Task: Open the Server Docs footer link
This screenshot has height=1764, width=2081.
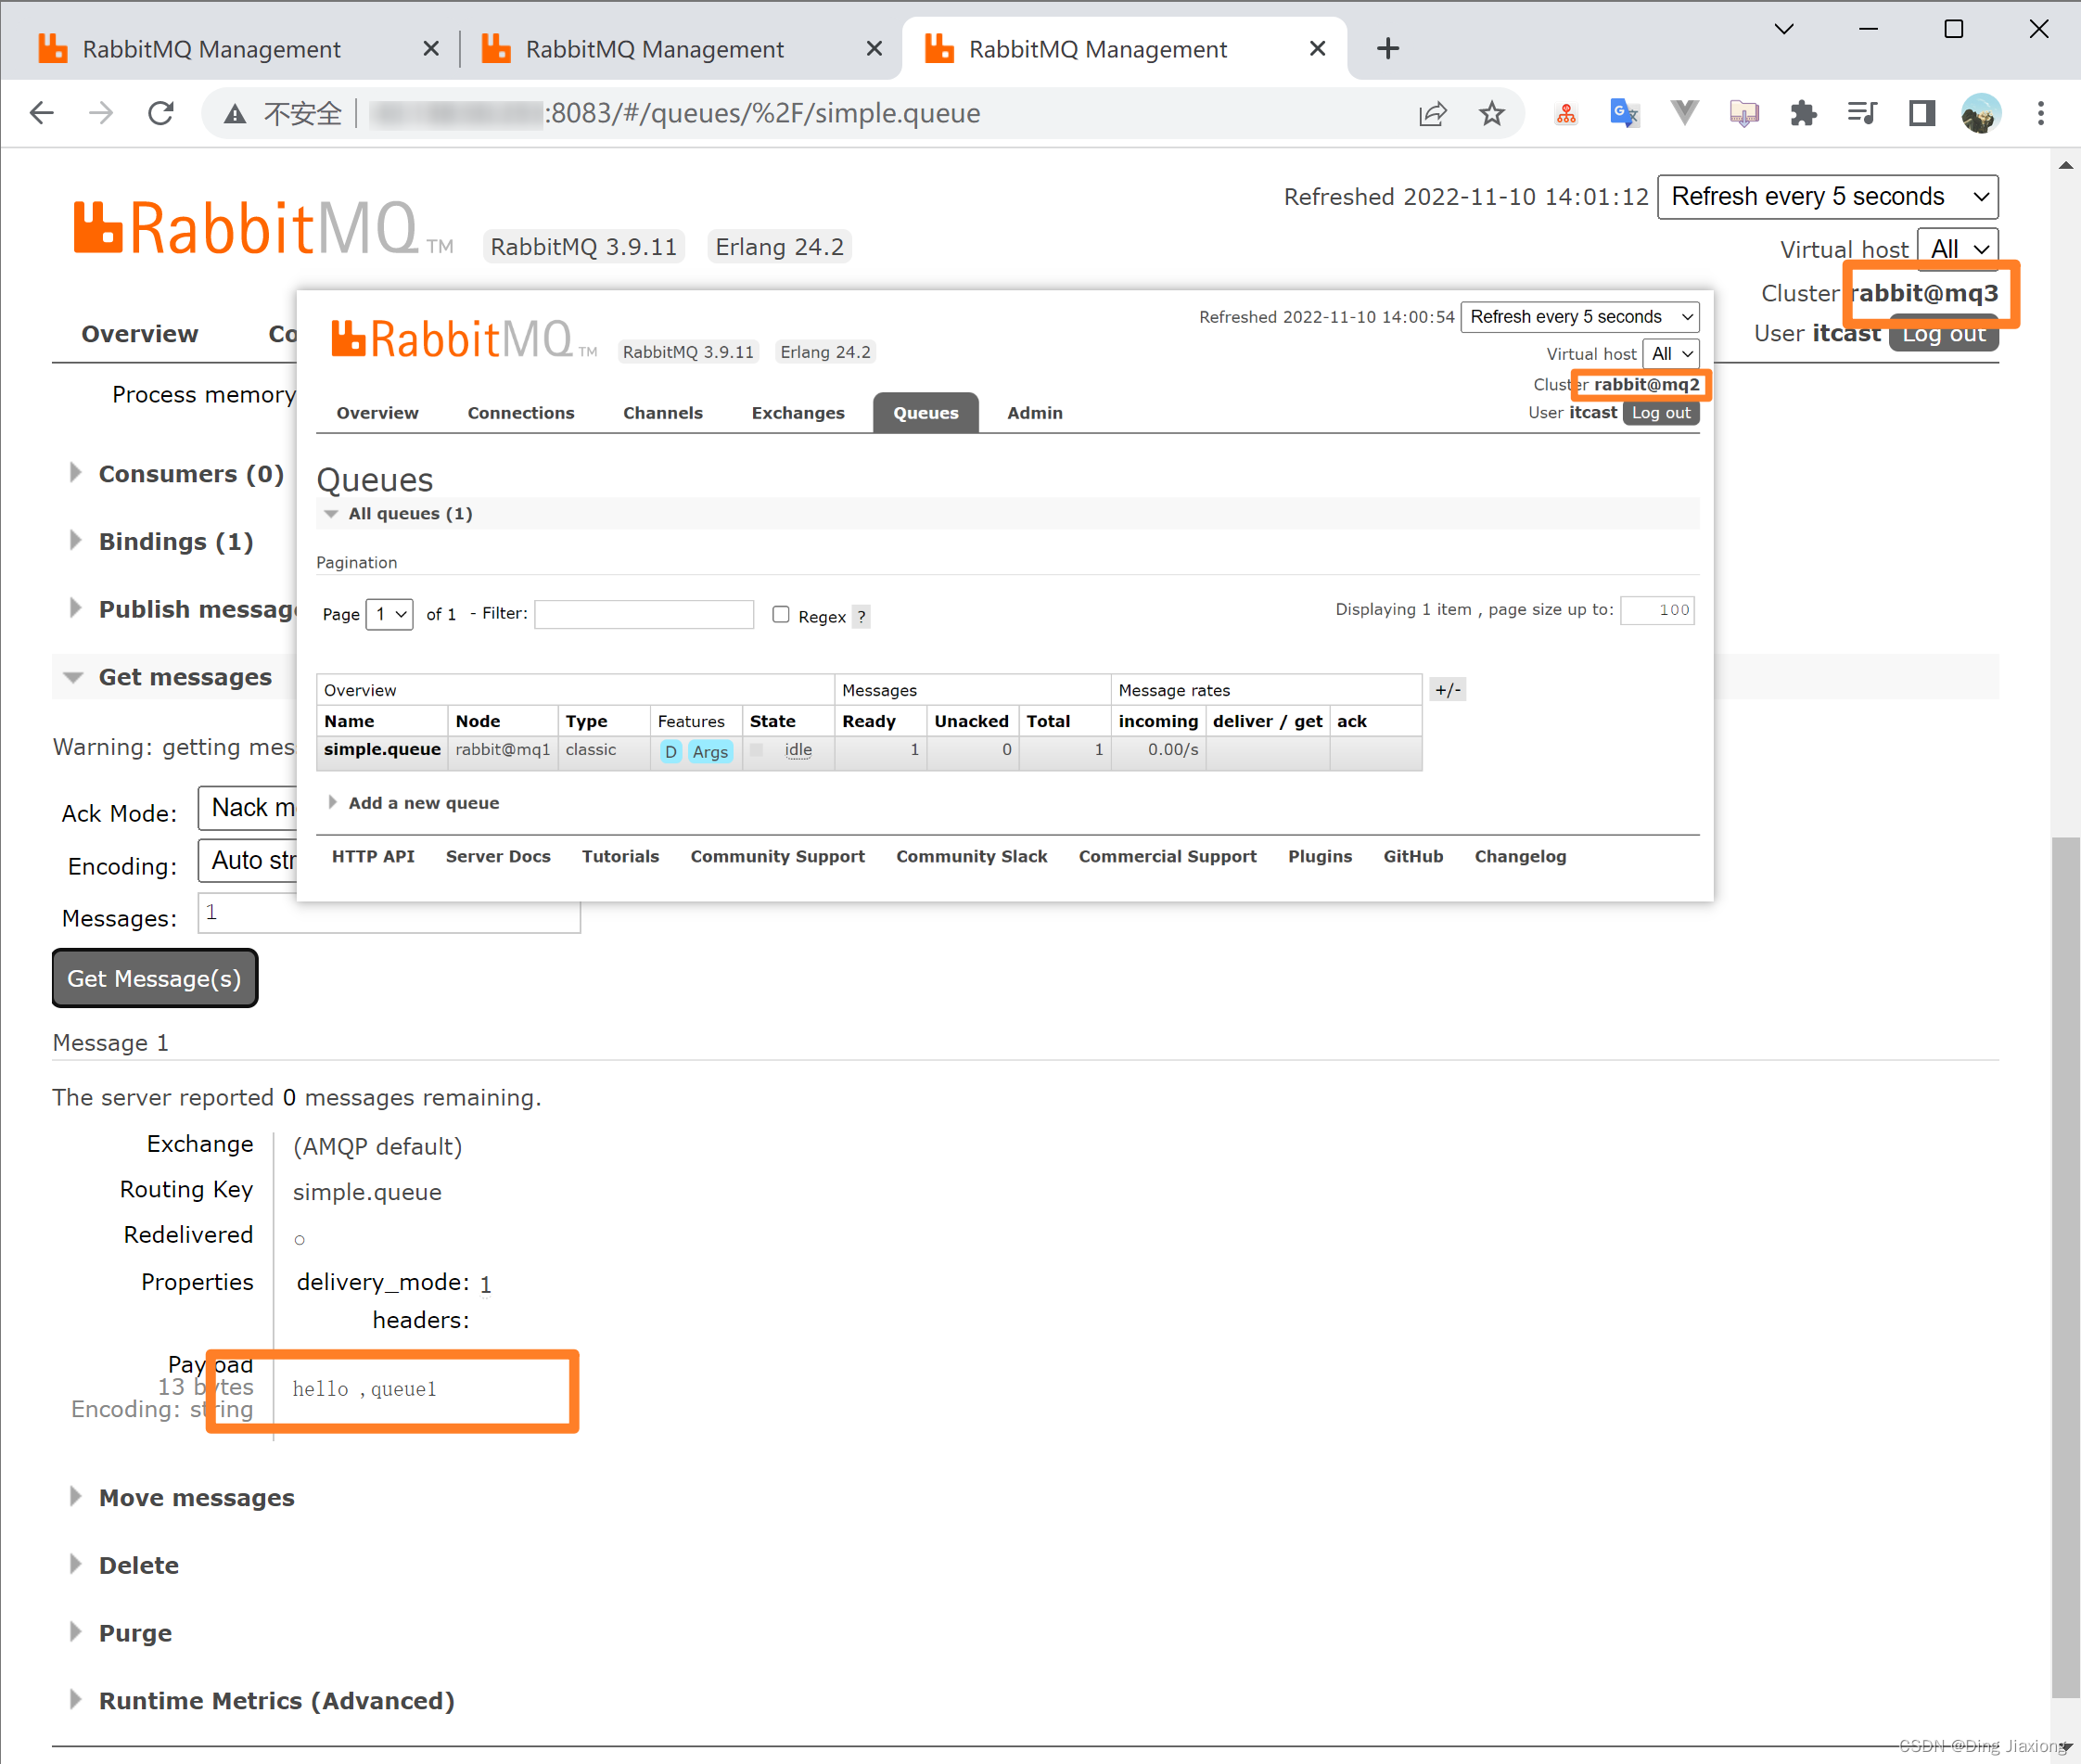Action: pos(498,857)
